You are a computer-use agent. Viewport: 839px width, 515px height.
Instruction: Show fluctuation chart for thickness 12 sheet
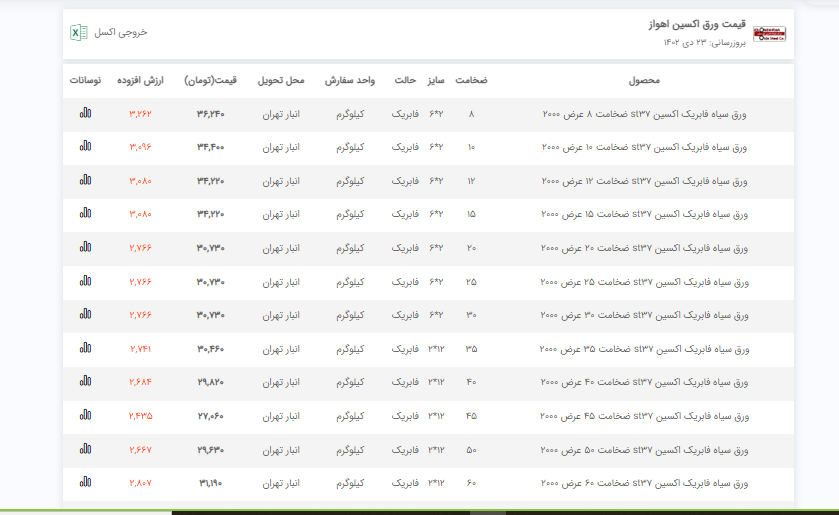tap(85, 181)
